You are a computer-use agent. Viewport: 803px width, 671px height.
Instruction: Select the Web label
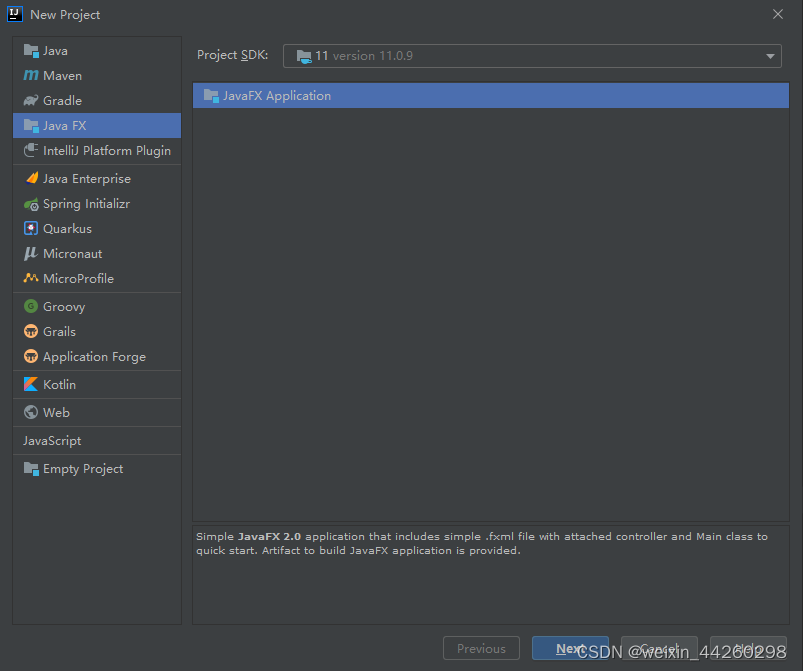(56, 413)
